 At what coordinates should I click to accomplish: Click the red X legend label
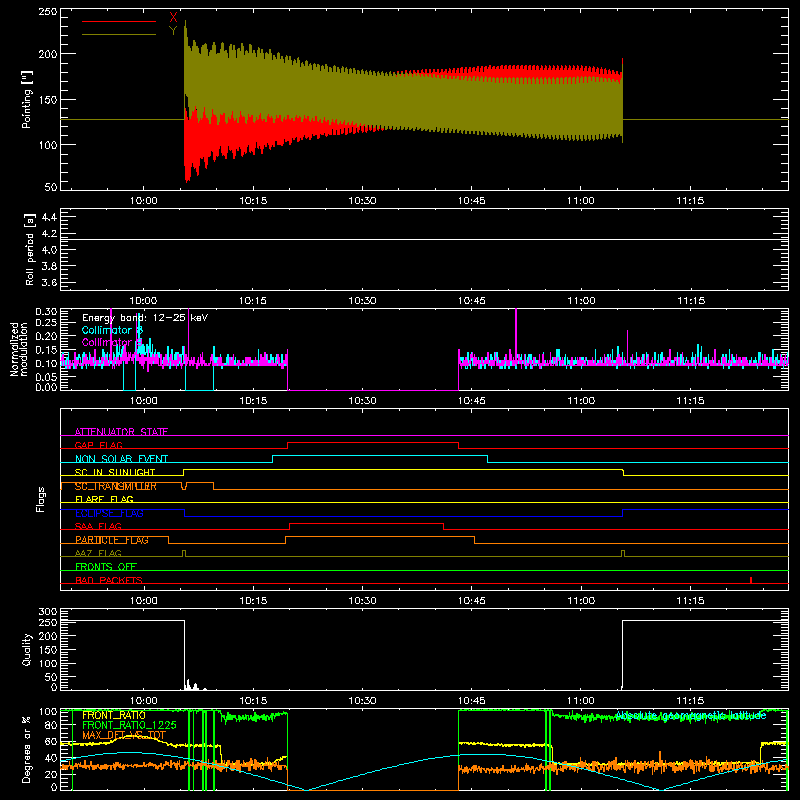(173, 18)
